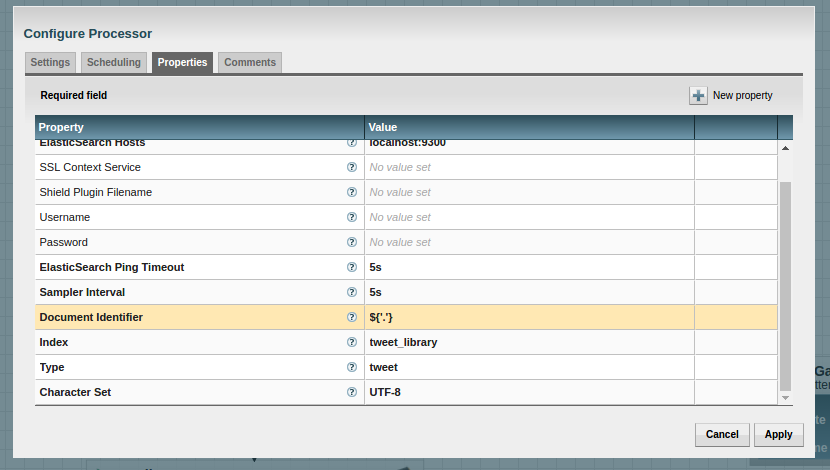This screenshot has height=470, width=830.
Task: Set a value for Username
Action: (x=529, y=217)
